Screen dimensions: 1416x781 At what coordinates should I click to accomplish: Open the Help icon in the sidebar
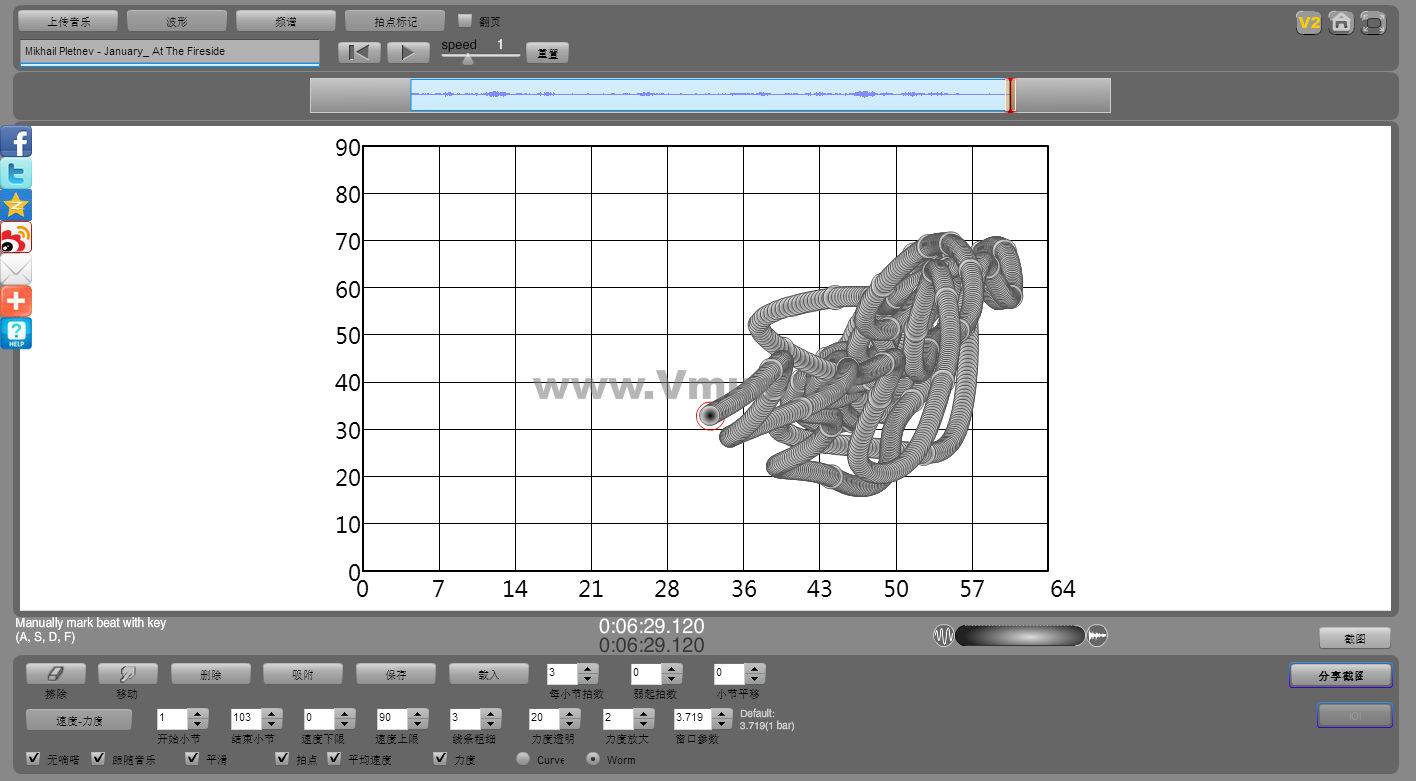(x=16, y=333)
